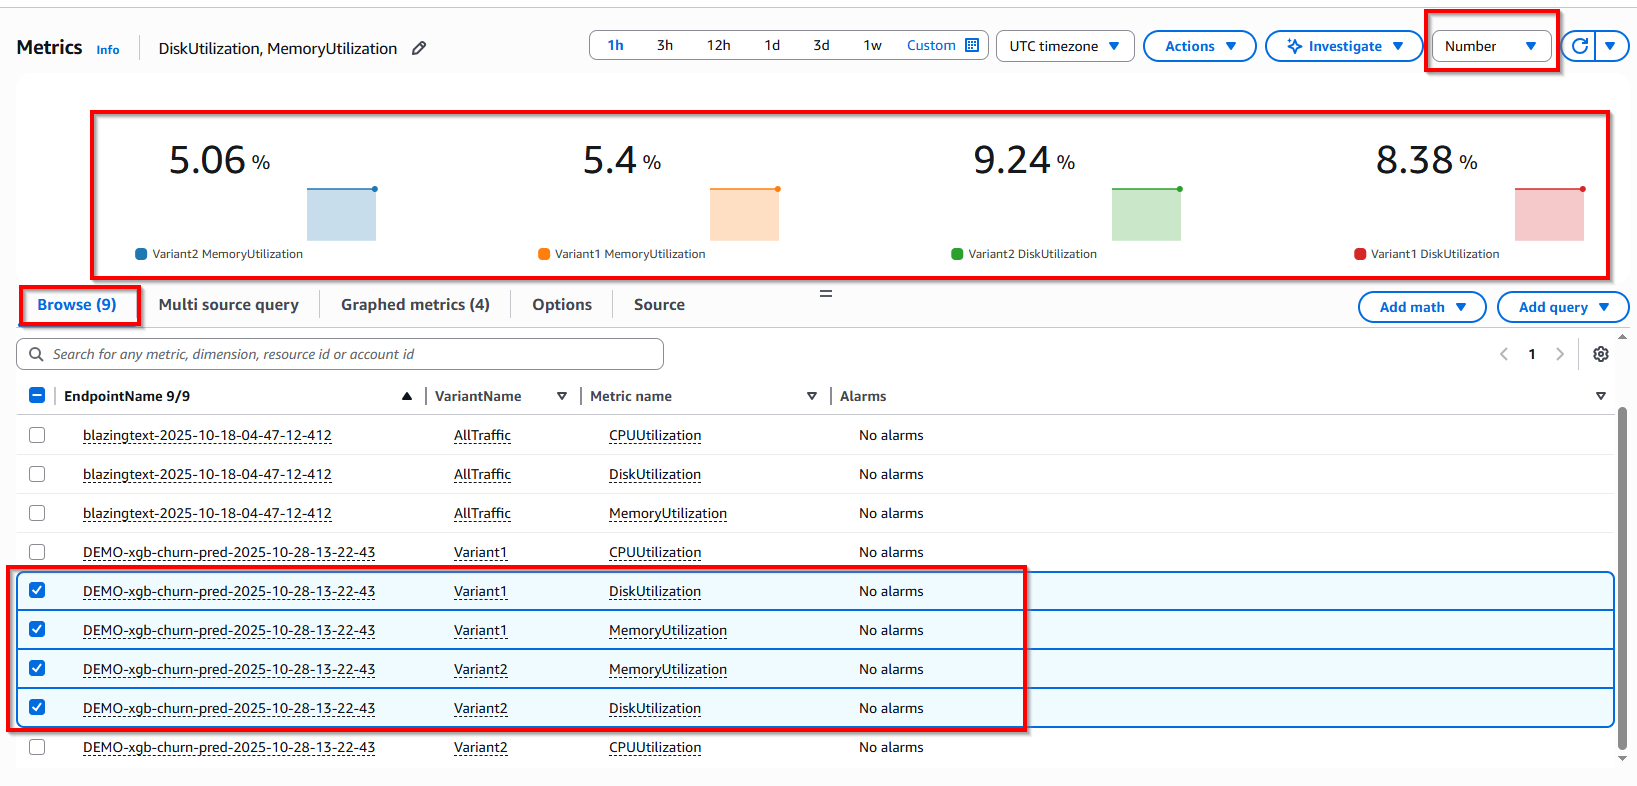
Task: Click the pencil edit icon beside graph title
Action: click(419, 48)
